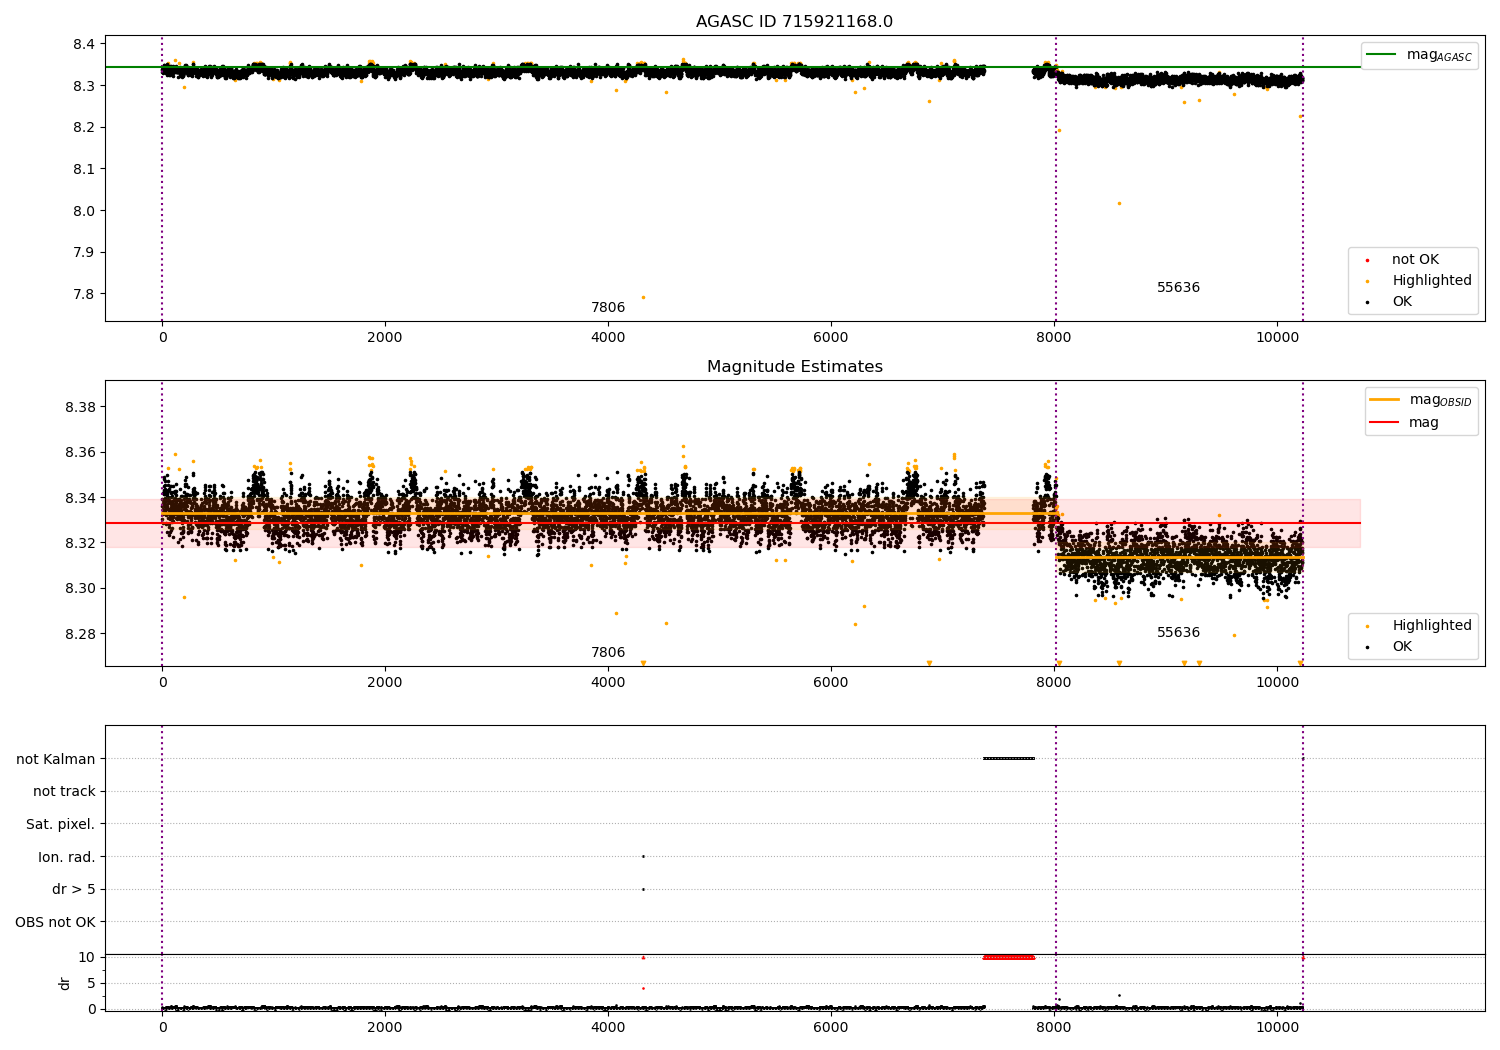The image size is (1500, 1050).
Task: Click y-axis tick '8.38' in middle panel
Action: pos(80,407)
